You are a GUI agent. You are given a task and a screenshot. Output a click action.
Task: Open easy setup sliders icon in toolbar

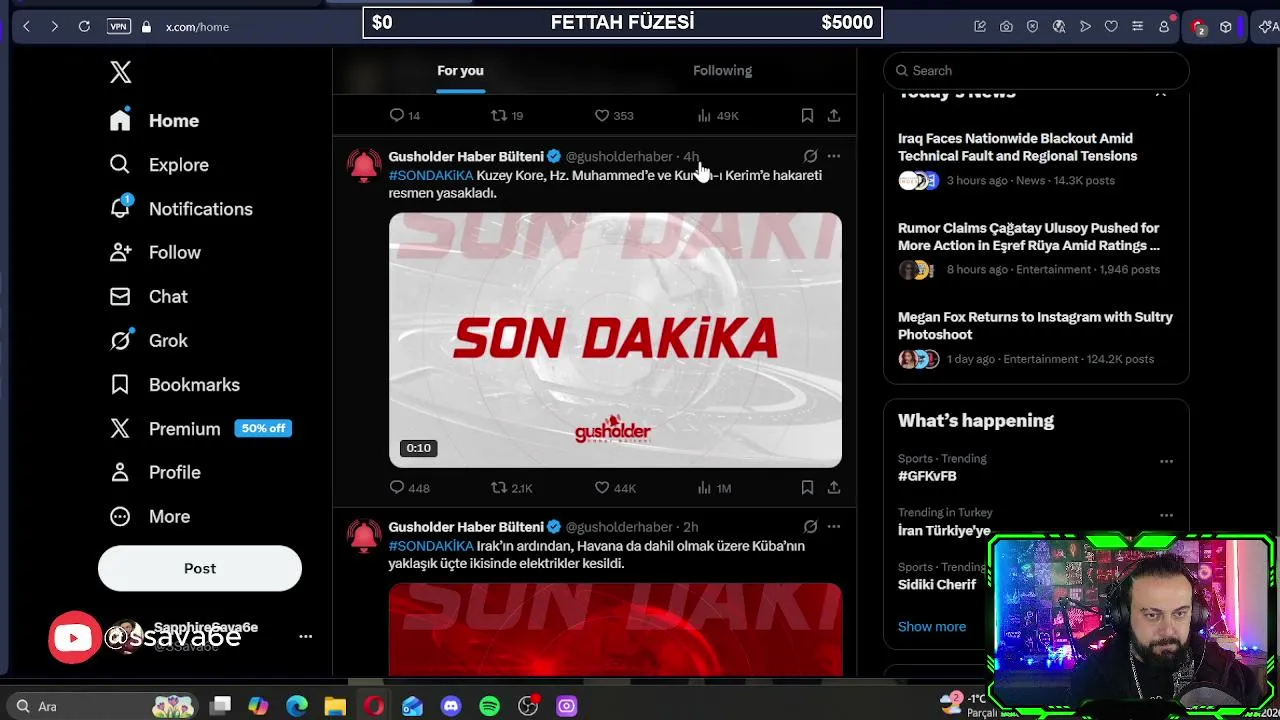tap(1137, 27)
